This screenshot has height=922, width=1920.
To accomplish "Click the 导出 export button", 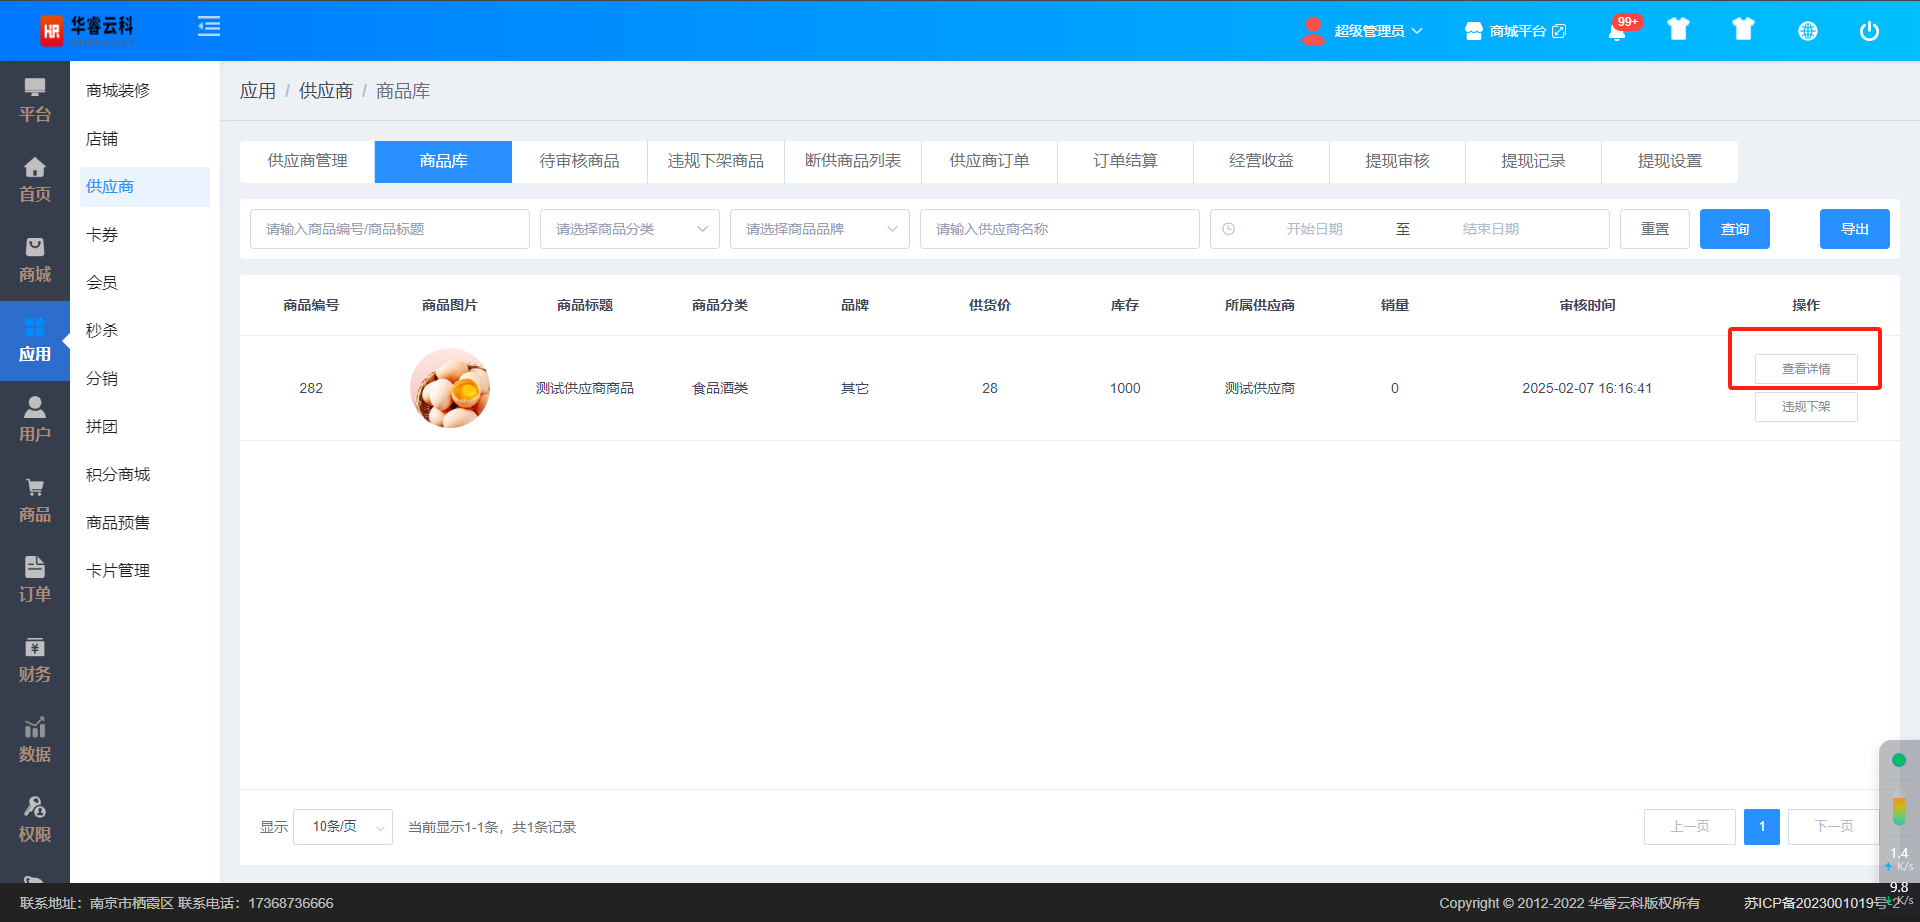I will pyautogui.click(x=1854, y=229).
